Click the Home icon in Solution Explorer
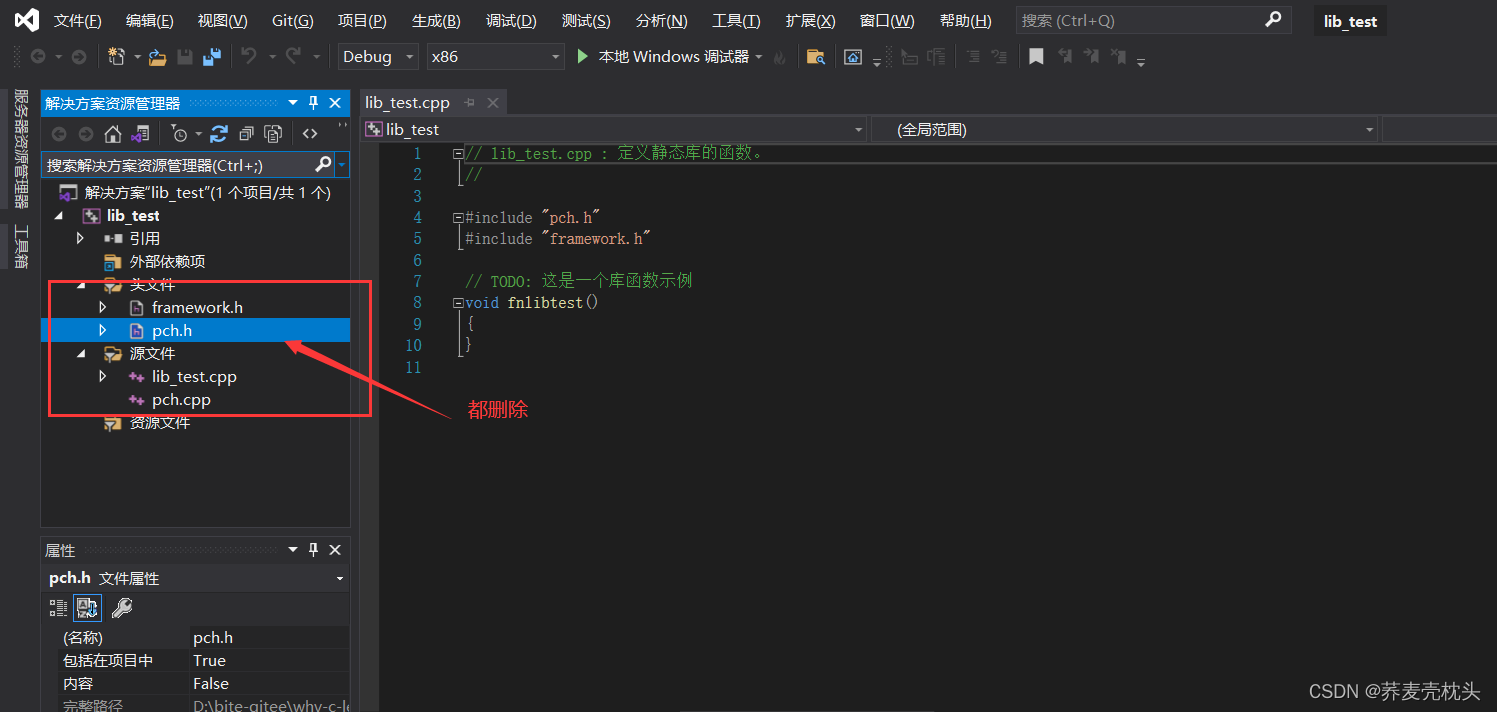Screen dimensions: 1497x712 [114, 133]
